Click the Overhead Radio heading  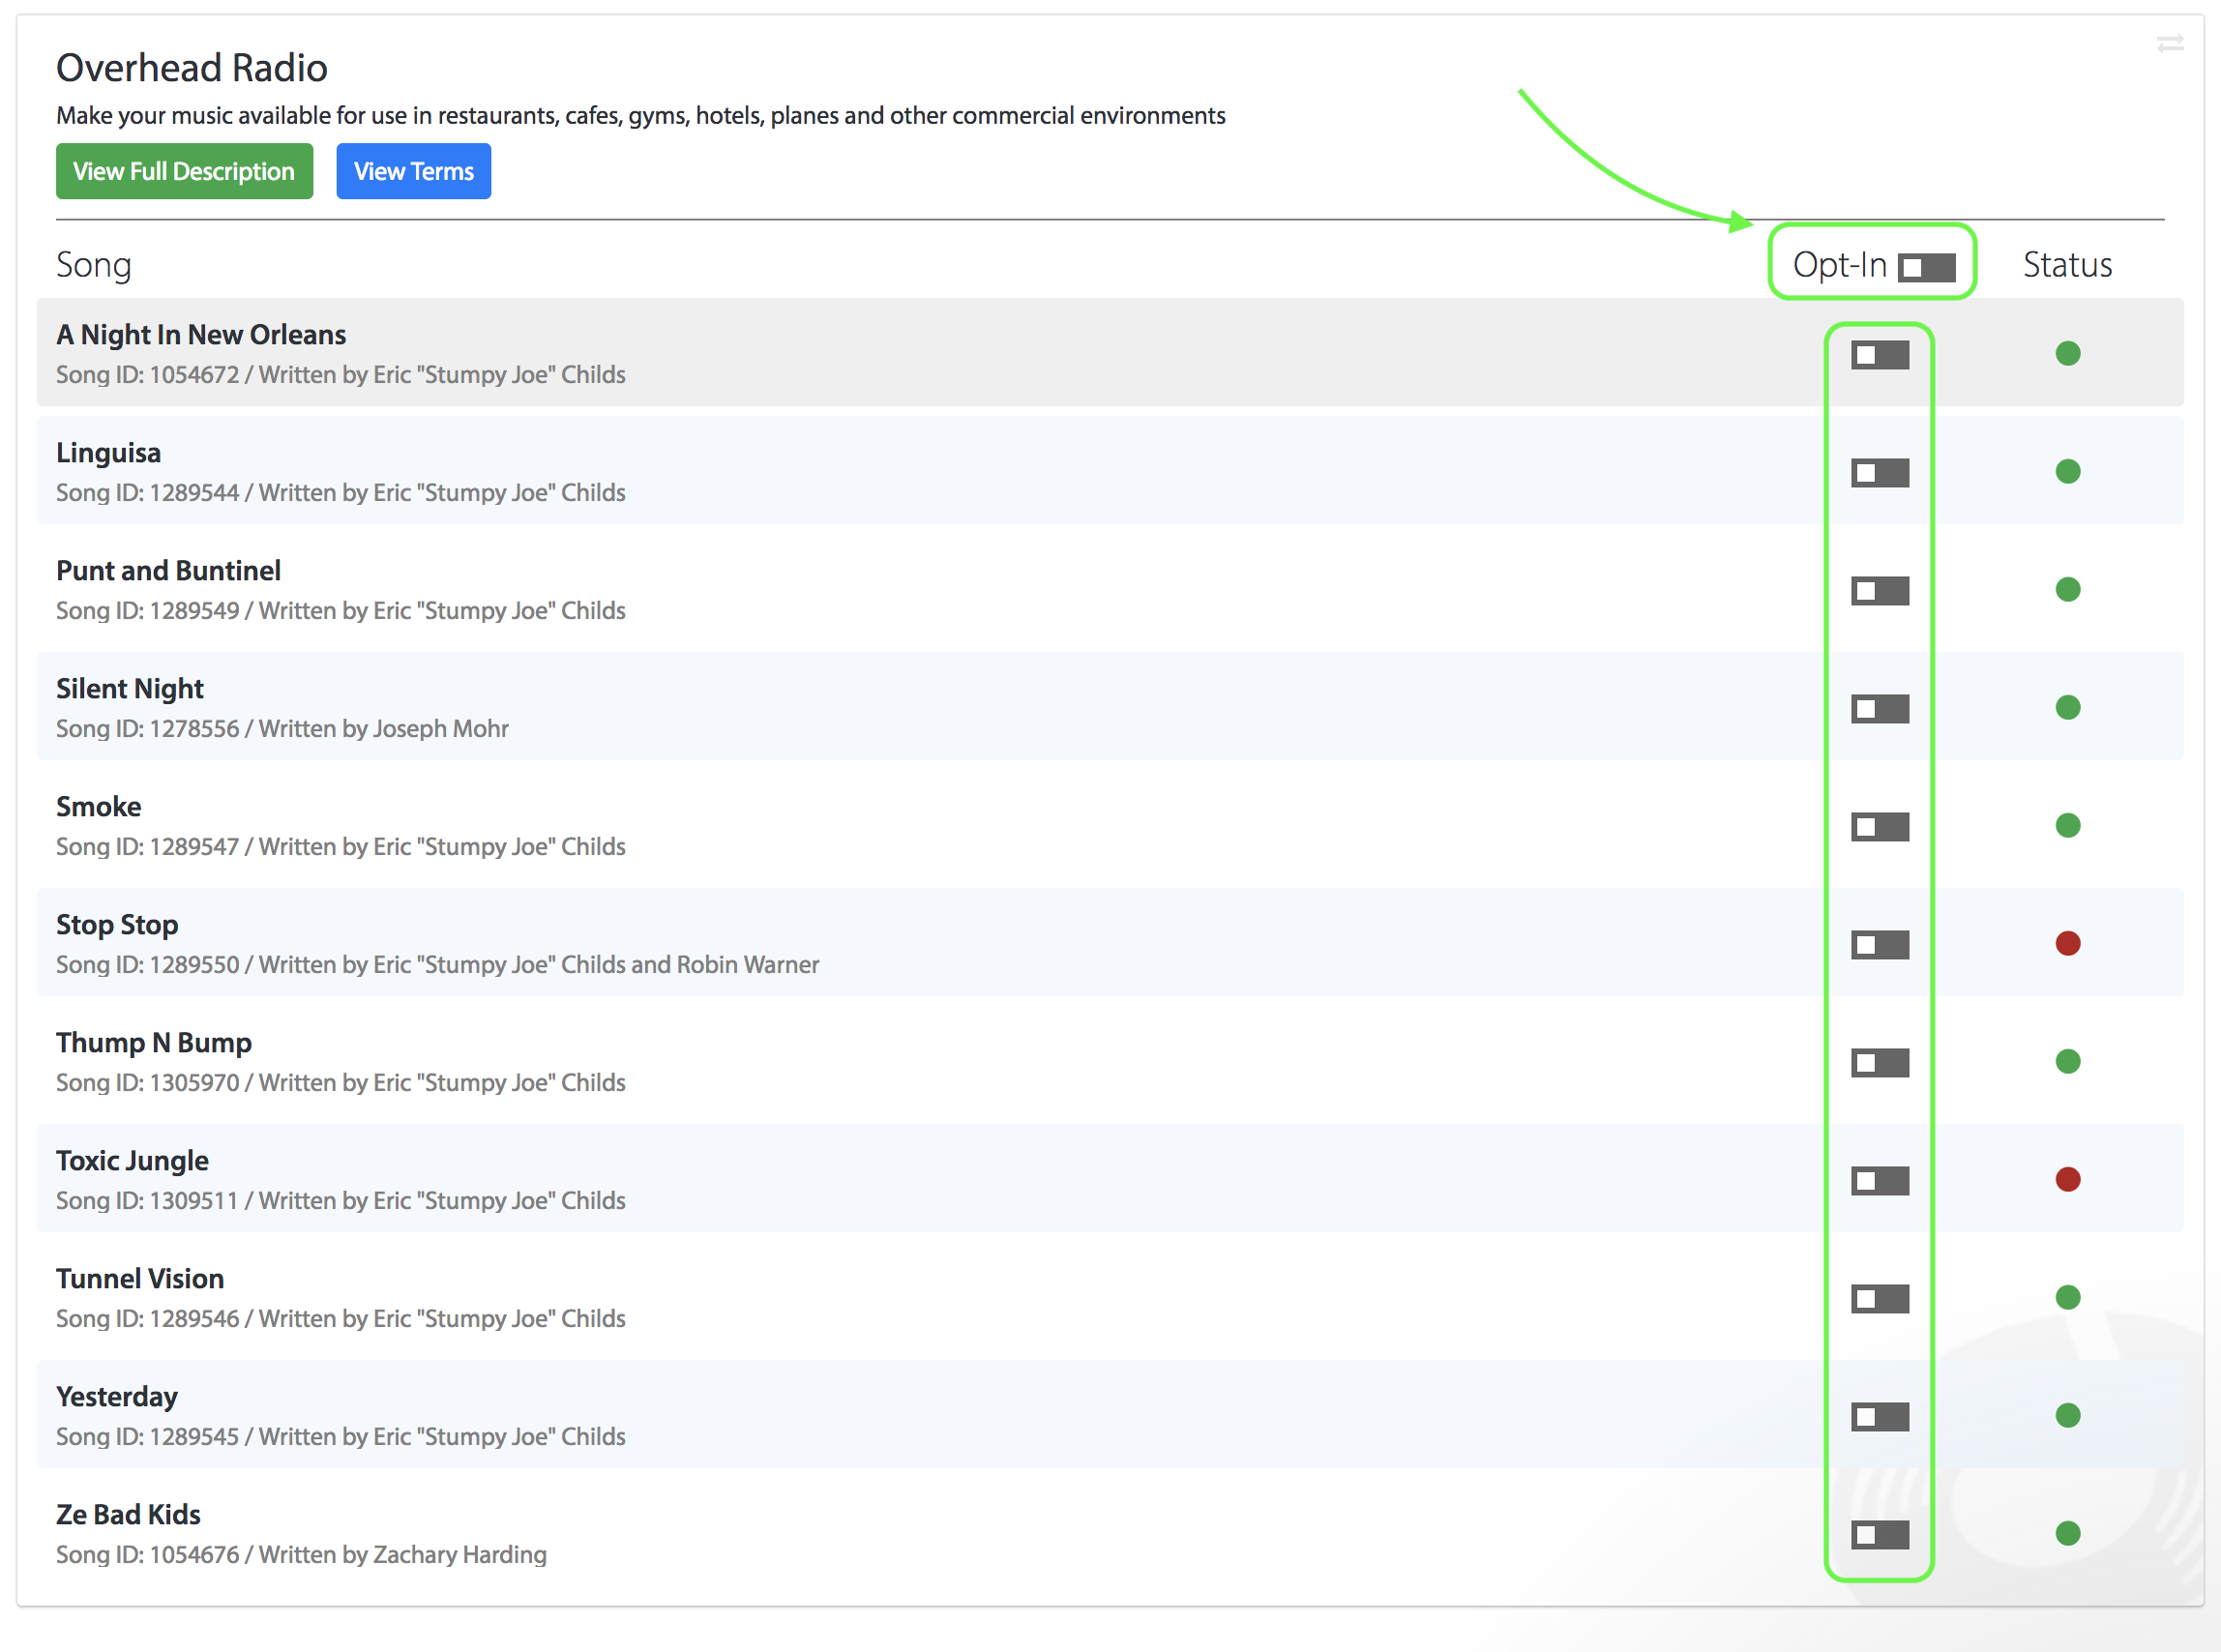(x=192, y=68)
